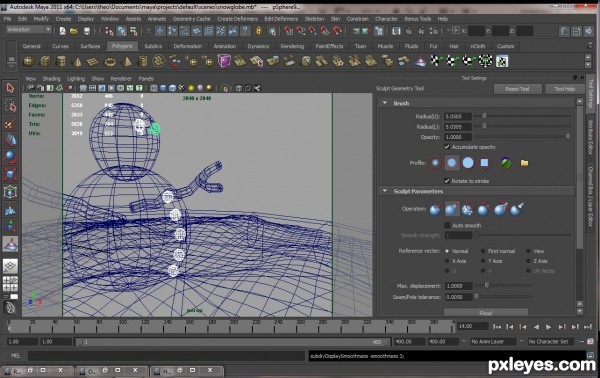Click the Tool Help button
Screen dimensions: 600x378
(x=565, y=89)
